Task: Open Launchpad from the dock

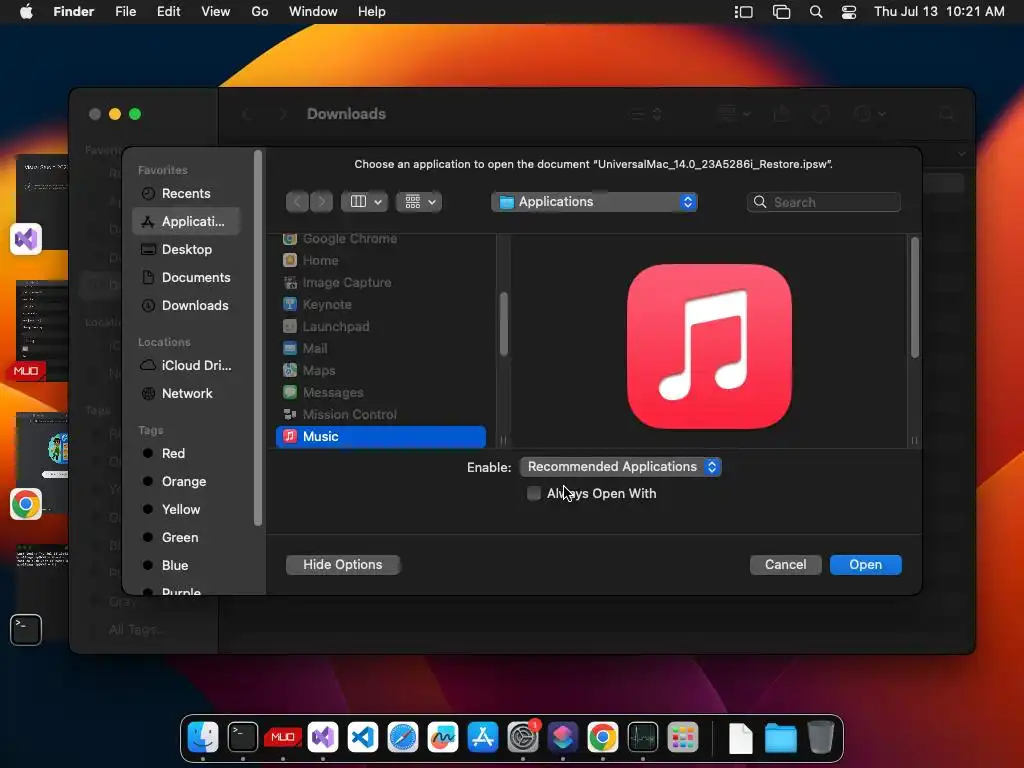Action: click(x=683, y=737)
